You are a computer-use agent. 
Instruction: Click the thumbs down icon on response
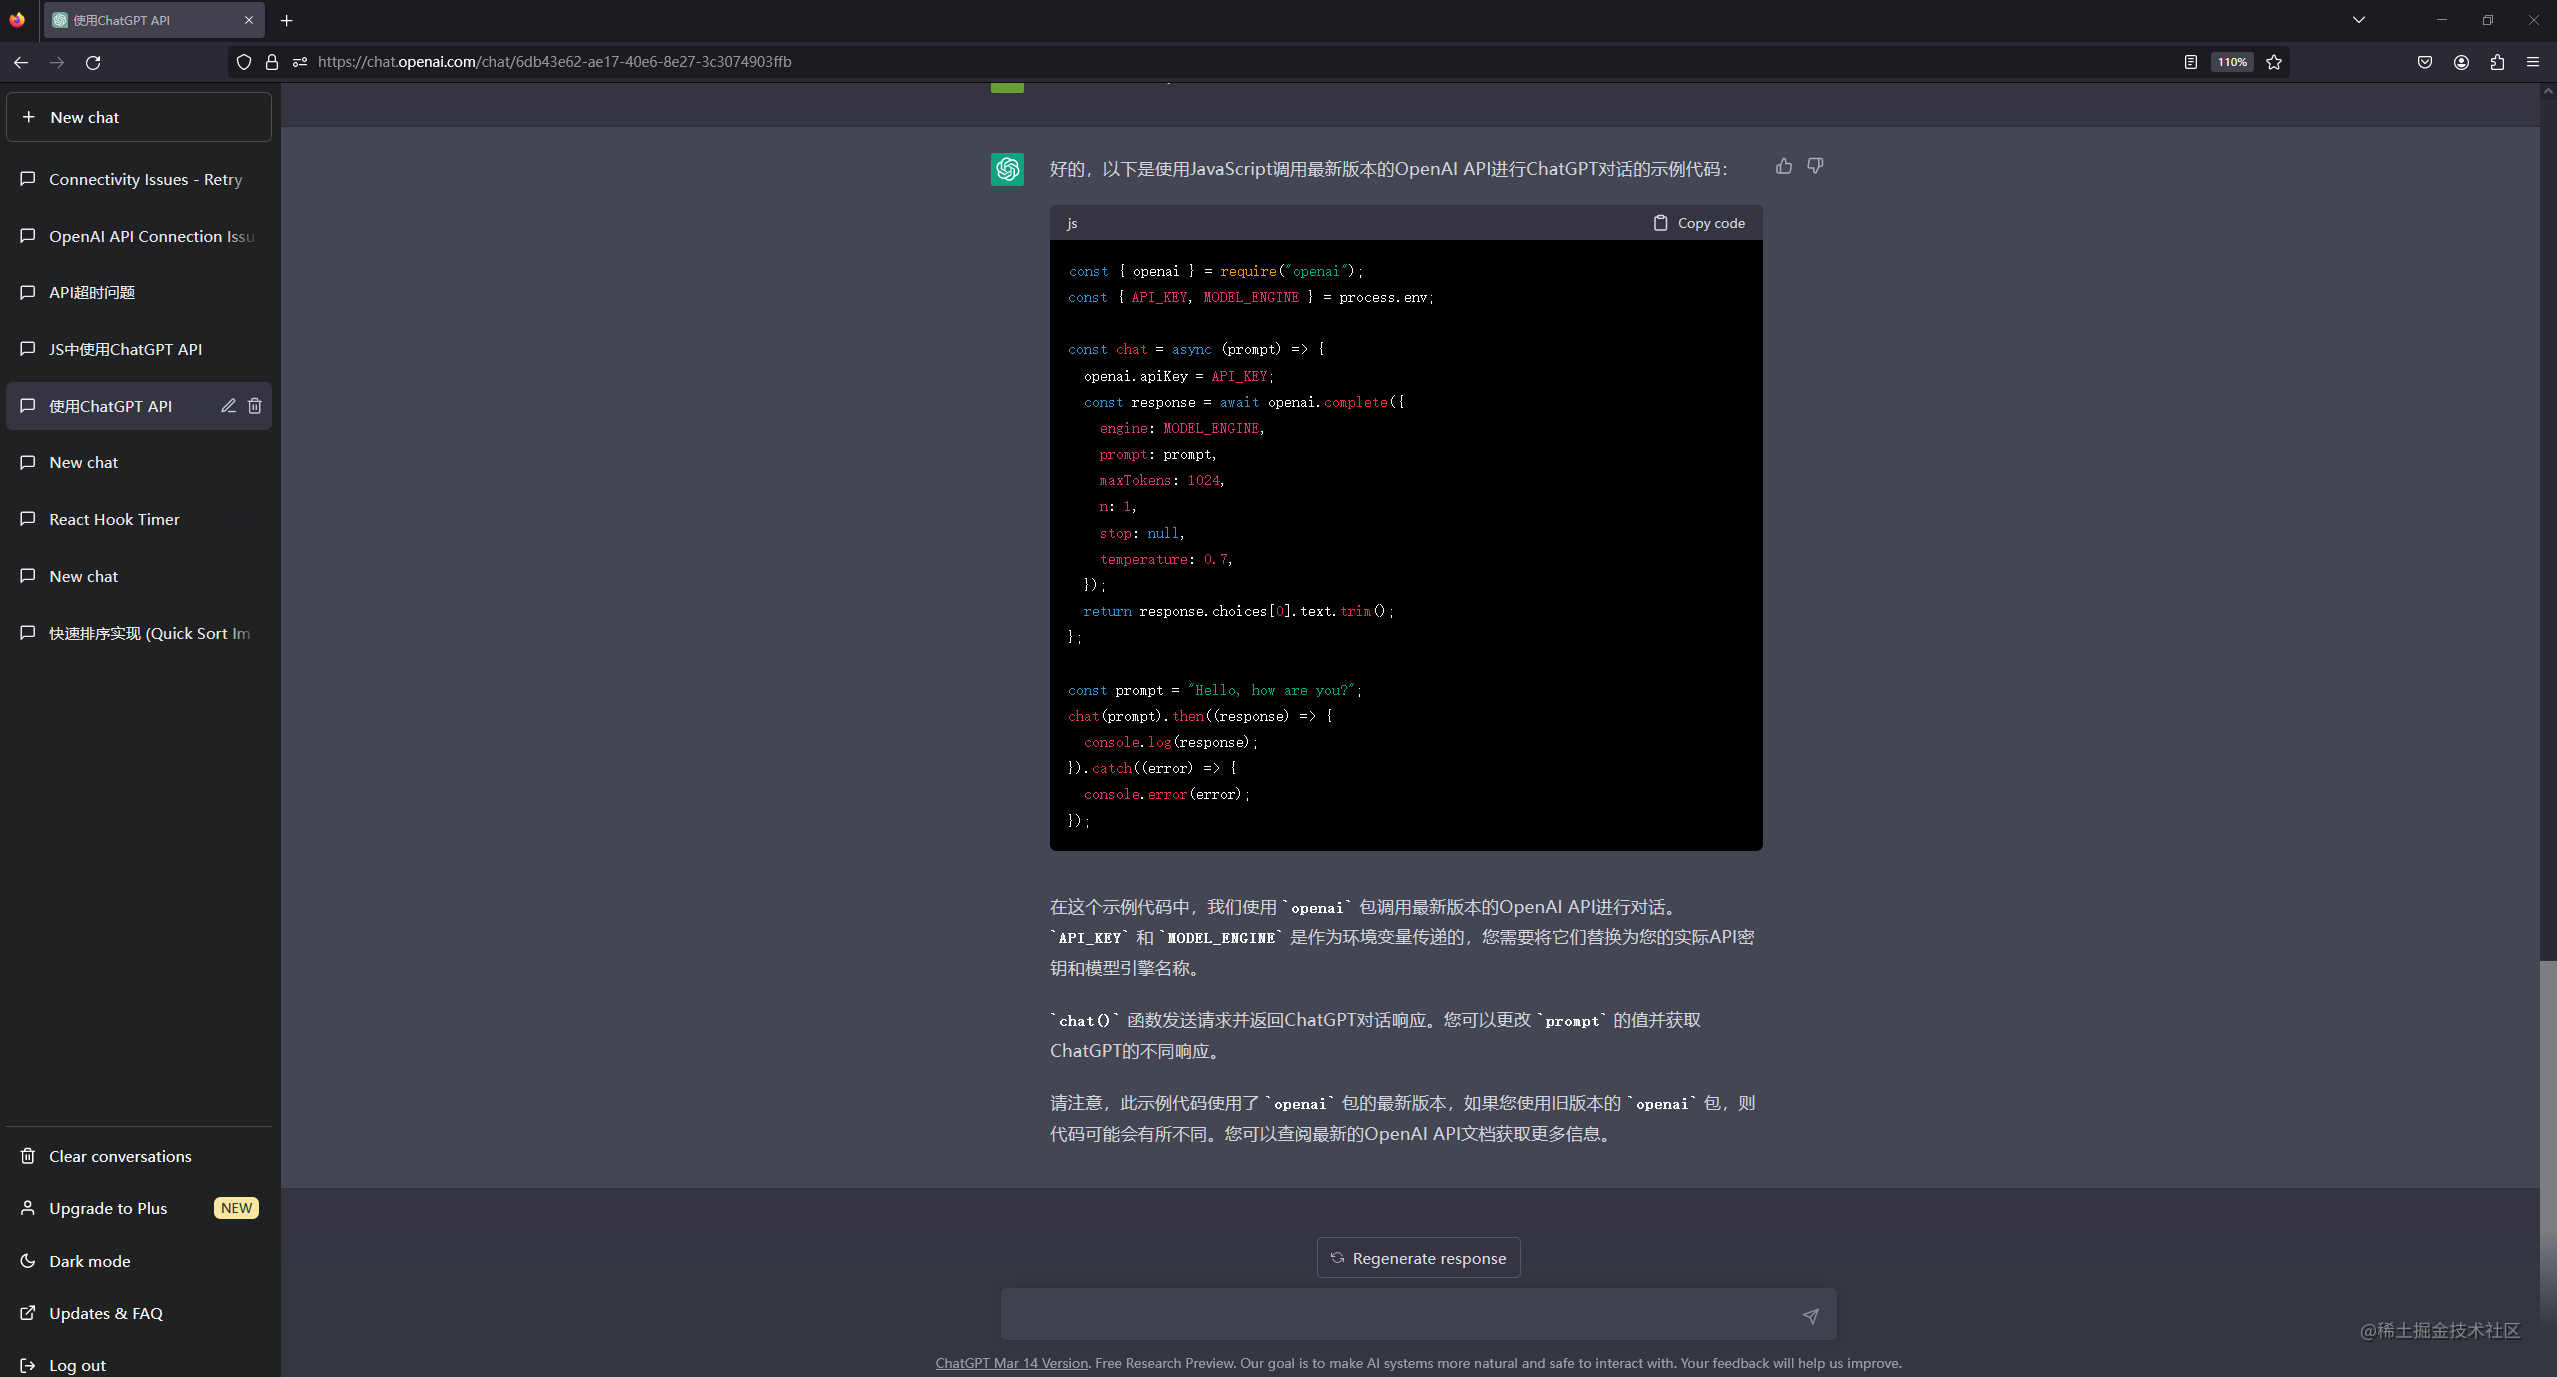point(1815,167)
